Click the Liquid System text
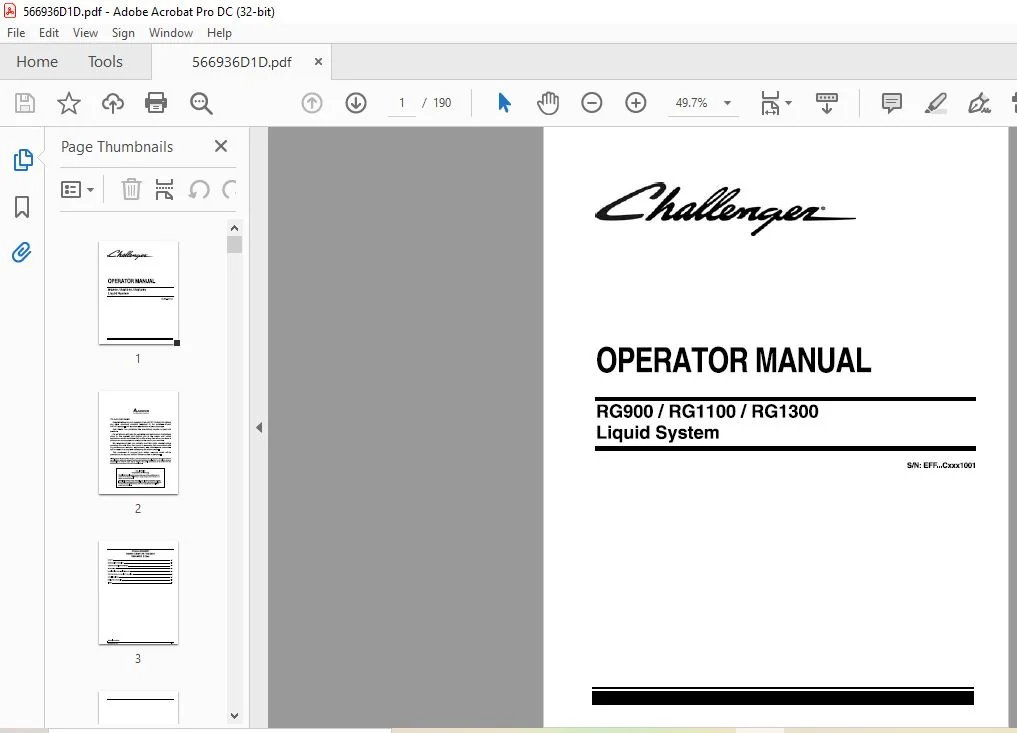This screenshot has width=1017, height=733. coord(658,433)
